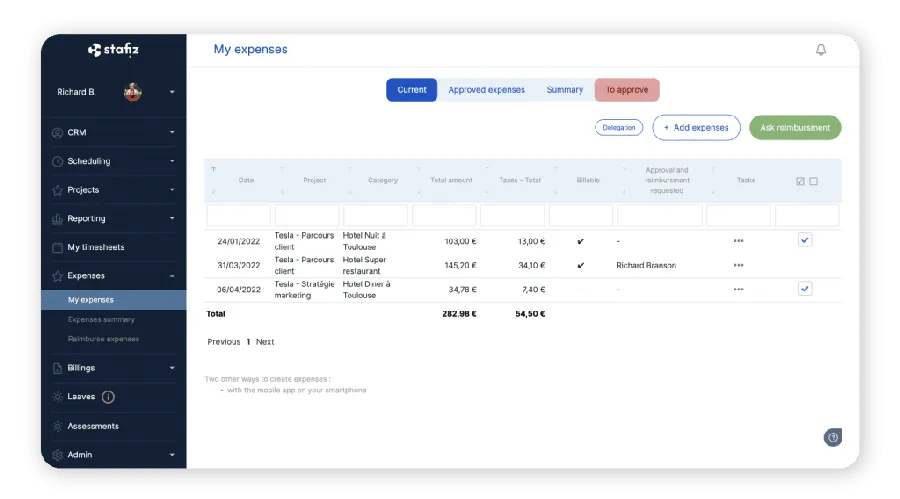The width and height of the screenshot is (900, 499).
Task: Click the Add expenses button
Action: pyautogui.click(x=696, y=128)
